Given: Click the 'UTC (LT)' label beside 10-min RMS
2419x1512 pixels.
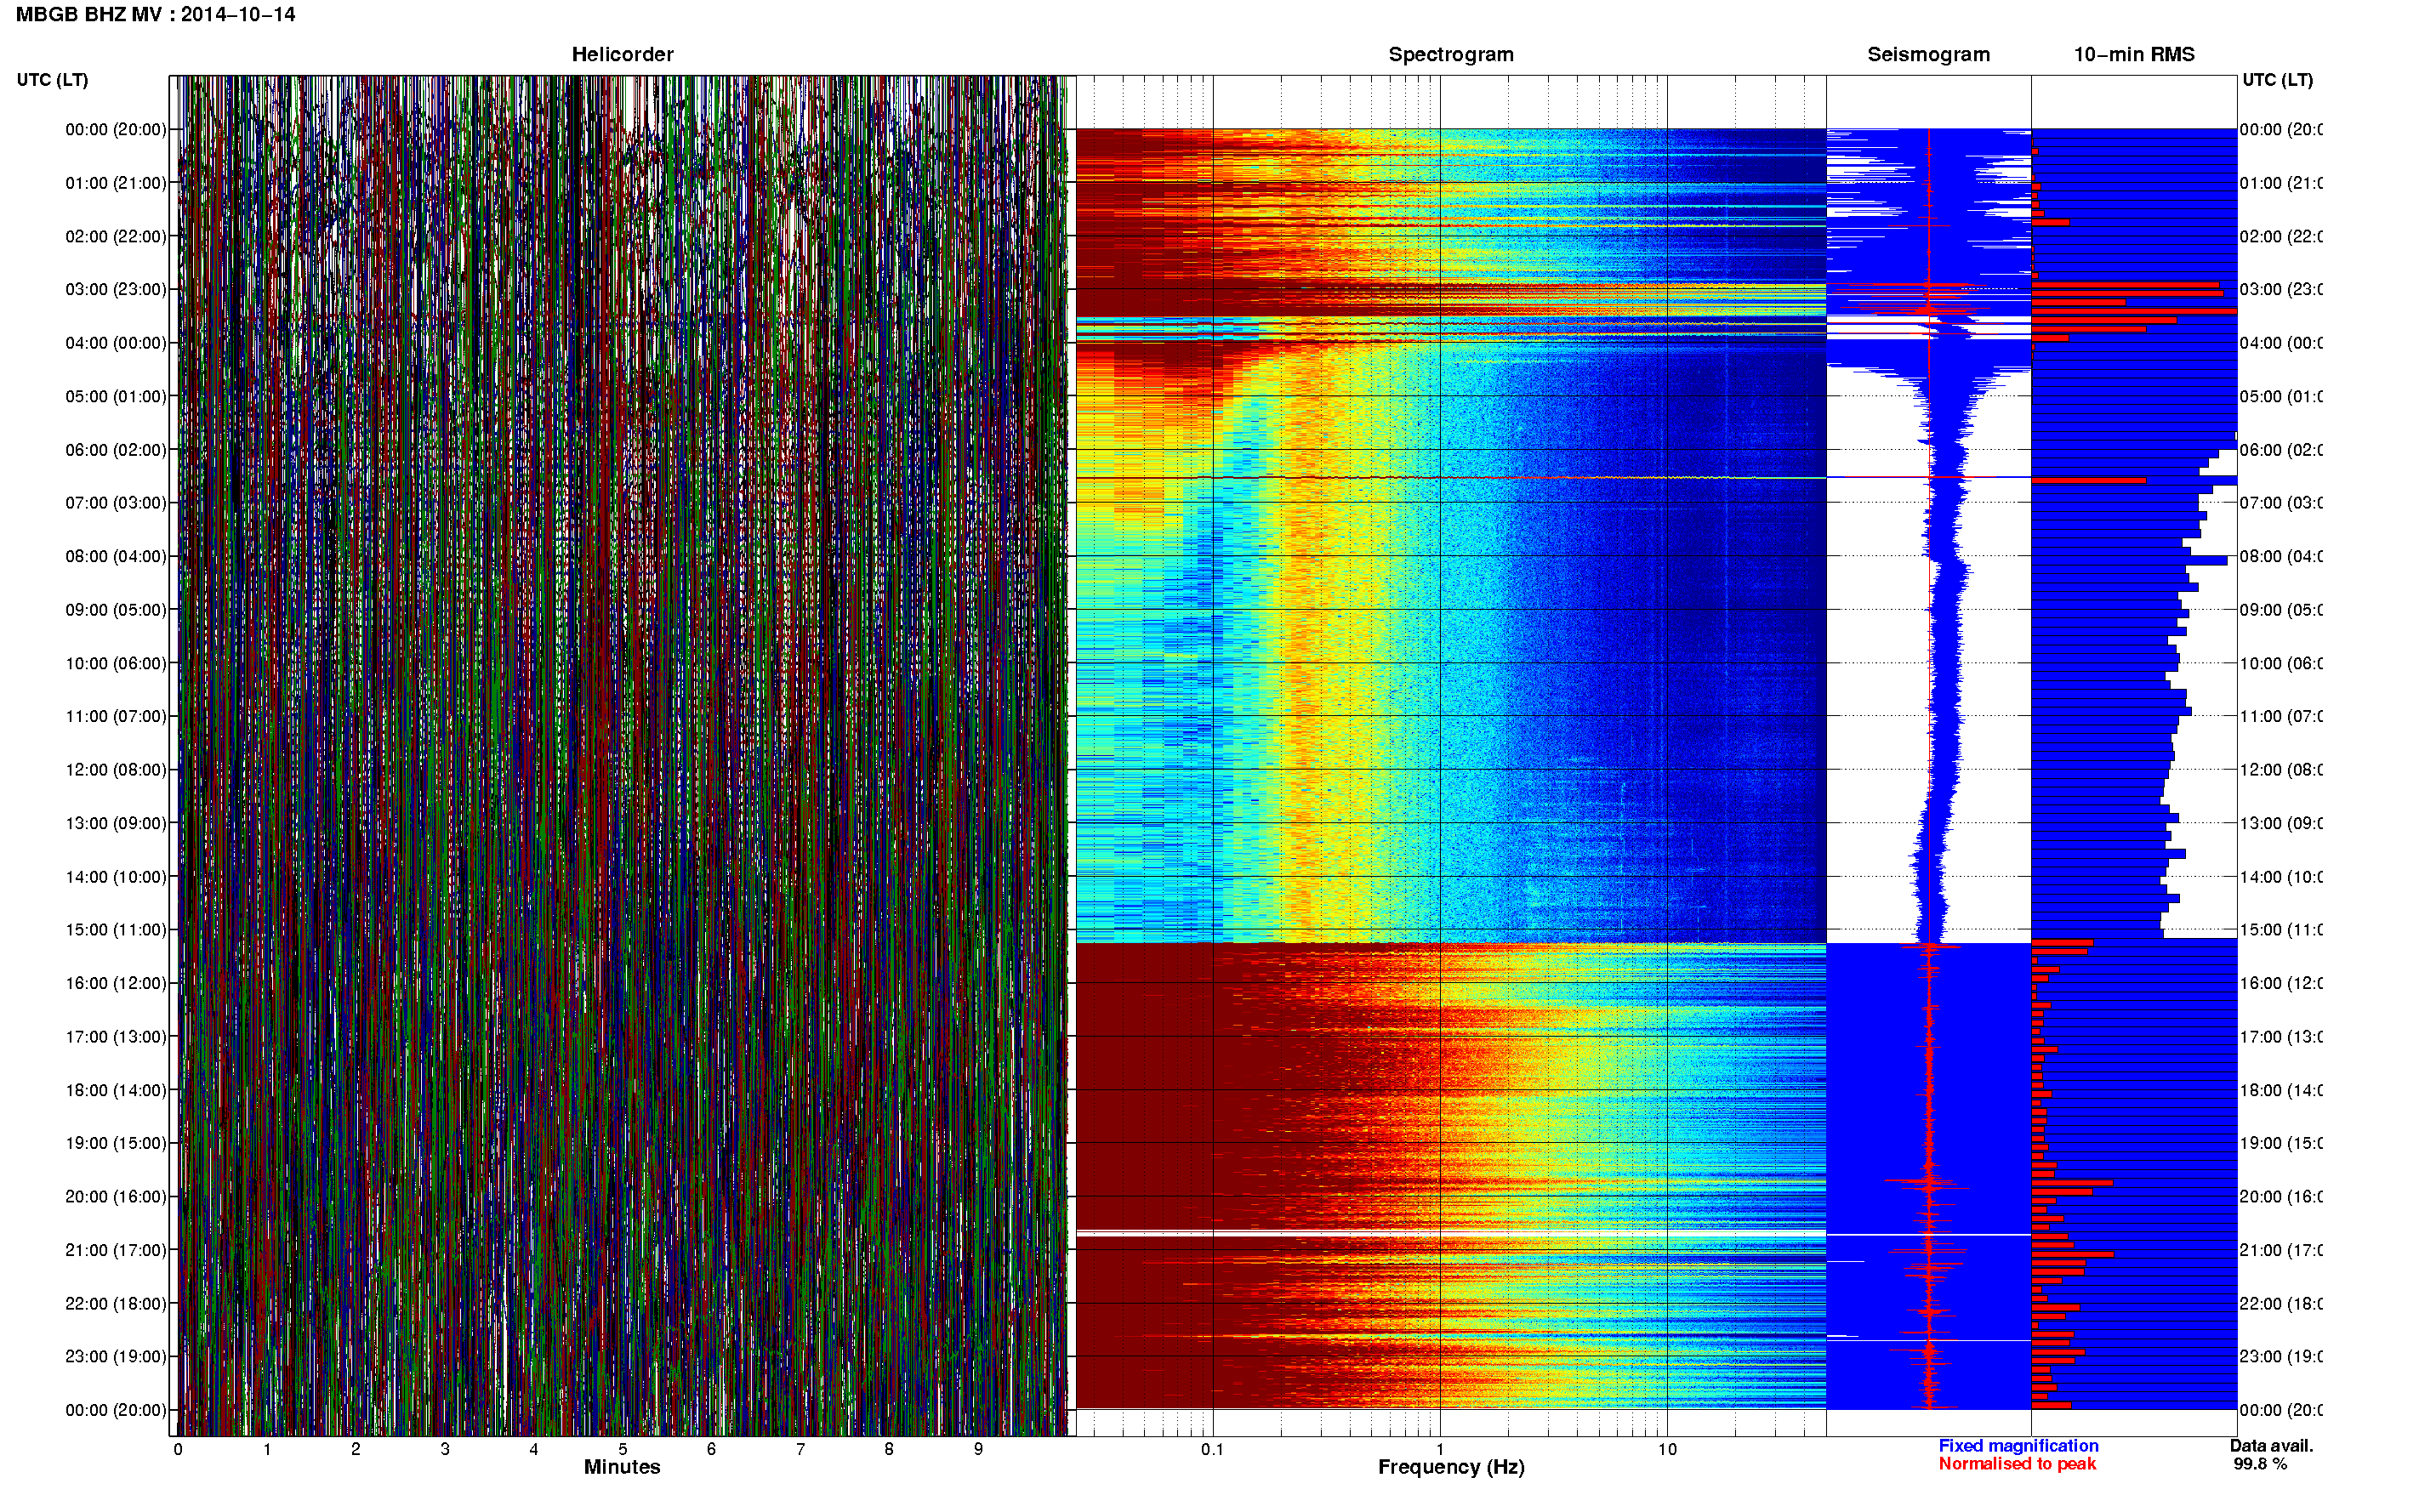Looking at the screenshot, I should [2277, 80].
